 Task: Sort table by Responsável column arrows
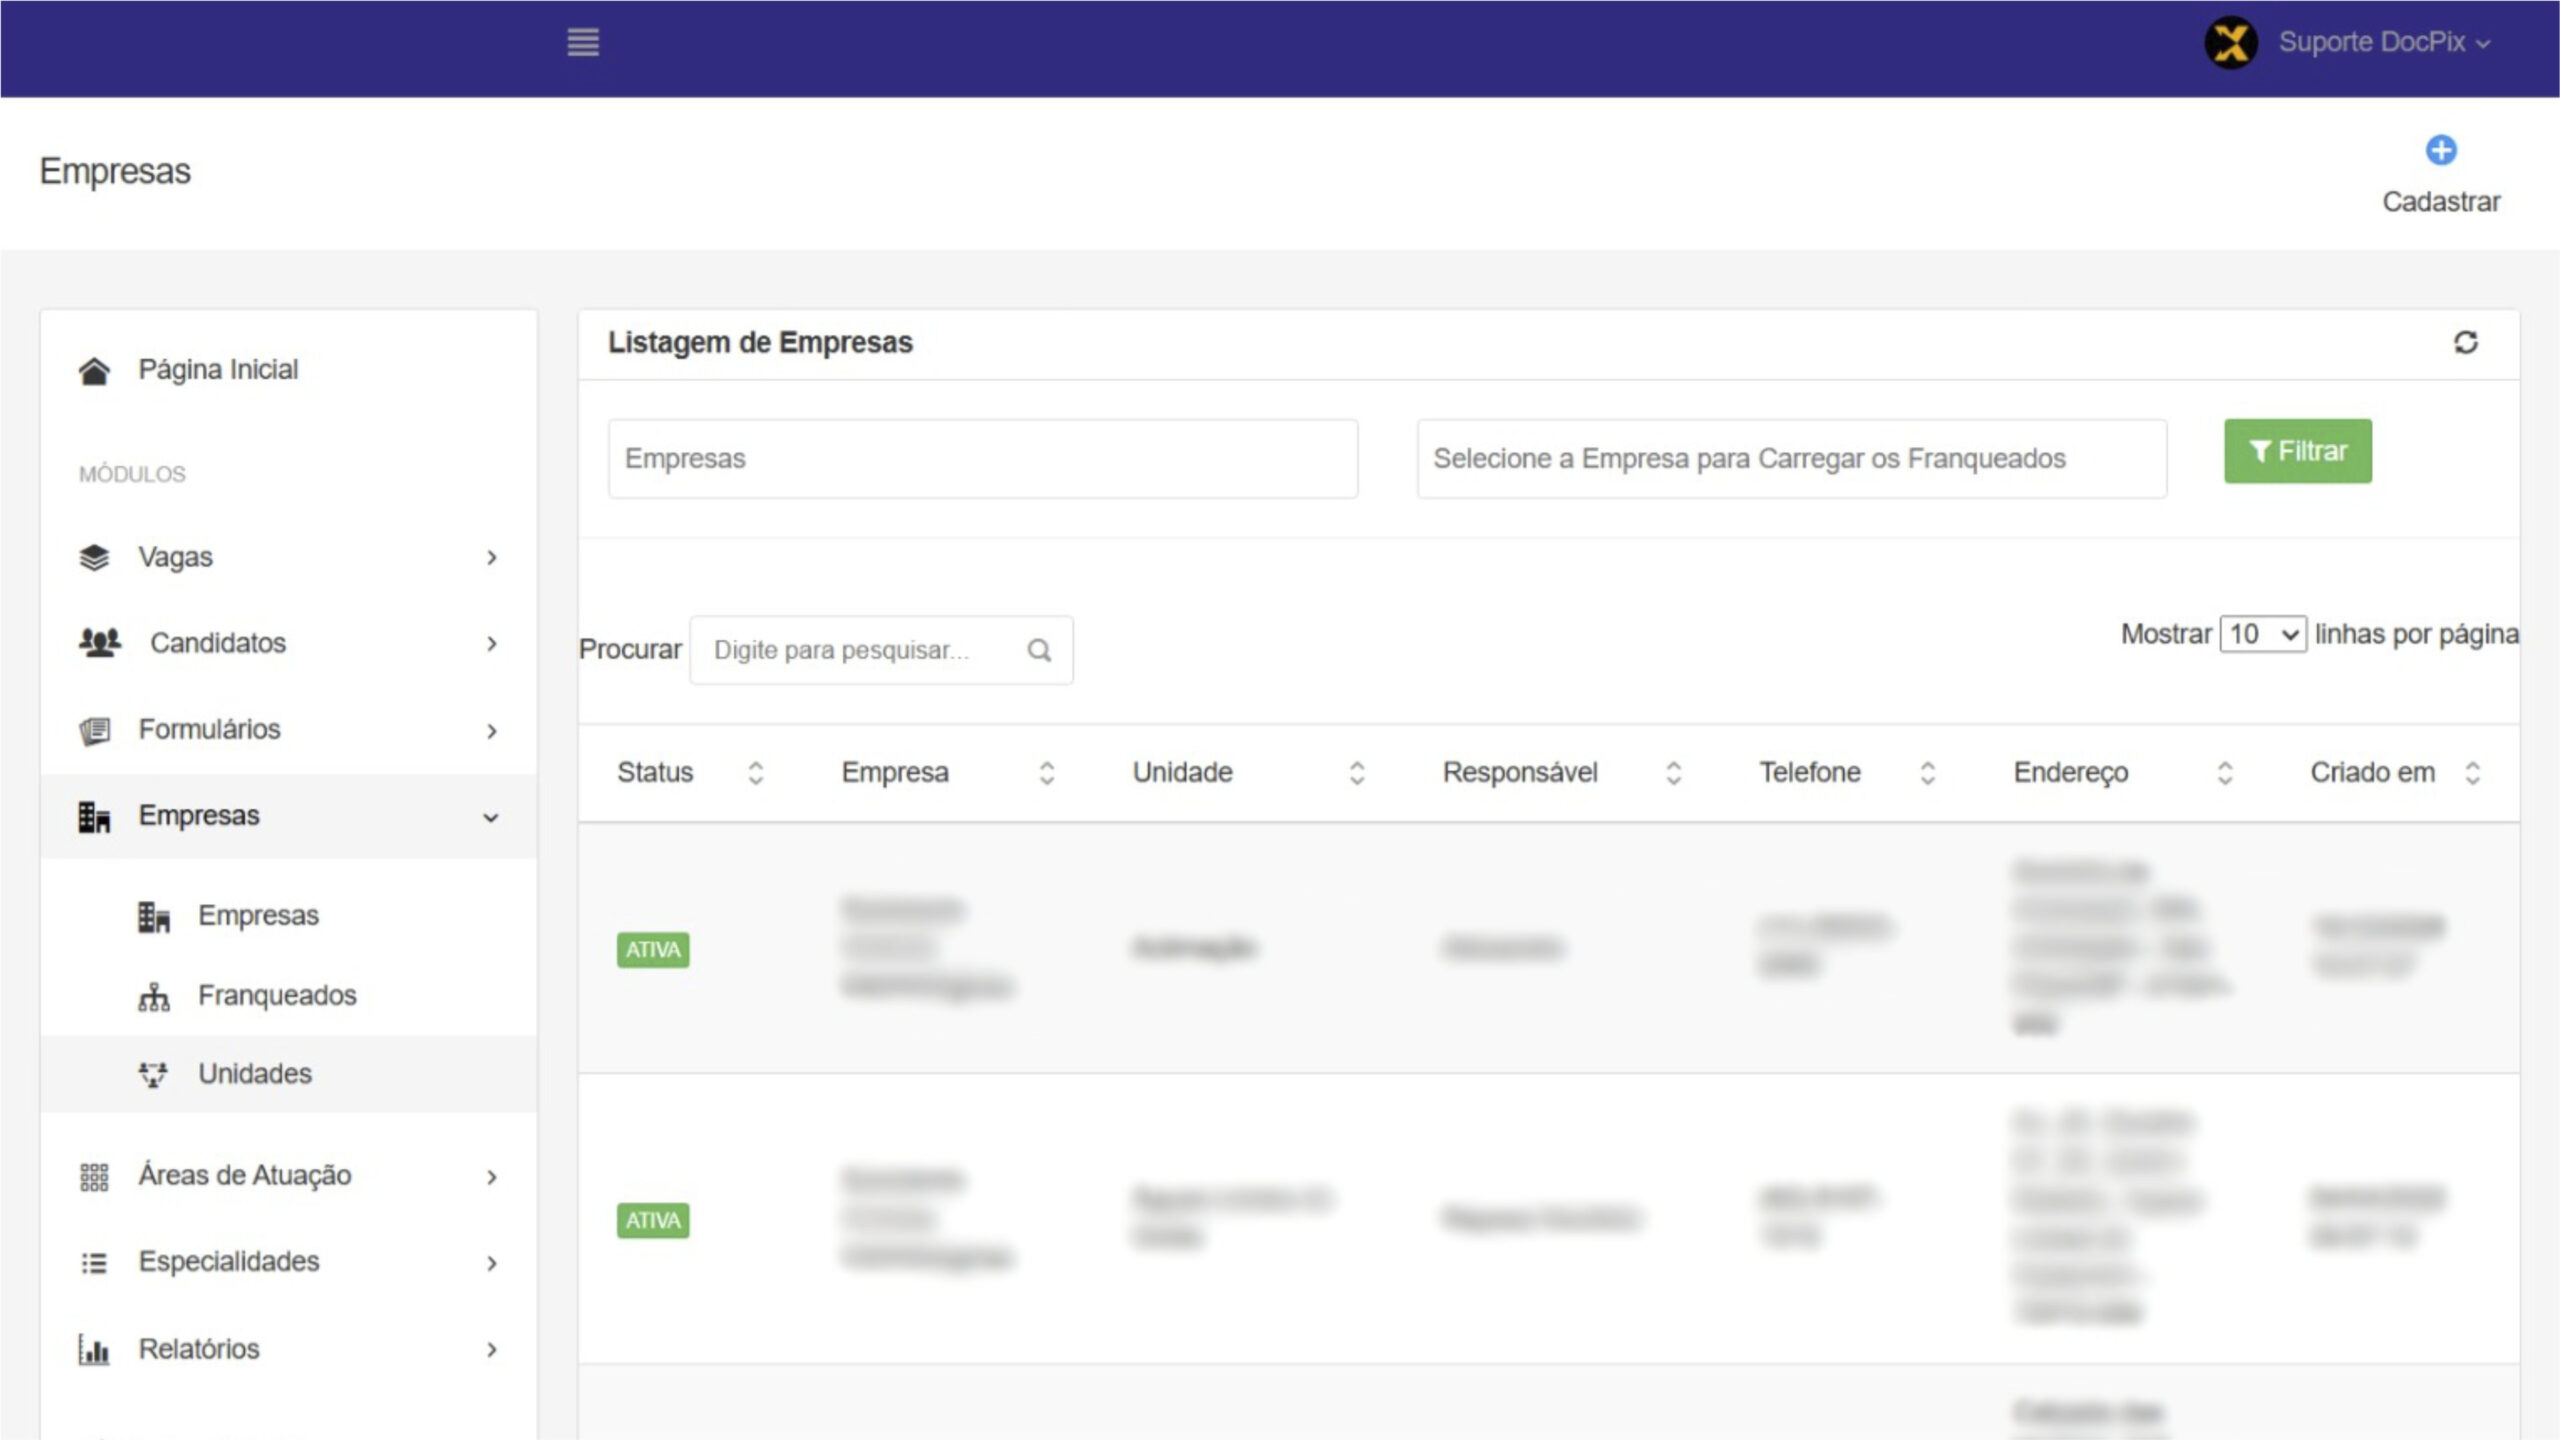coord(1673,773)
